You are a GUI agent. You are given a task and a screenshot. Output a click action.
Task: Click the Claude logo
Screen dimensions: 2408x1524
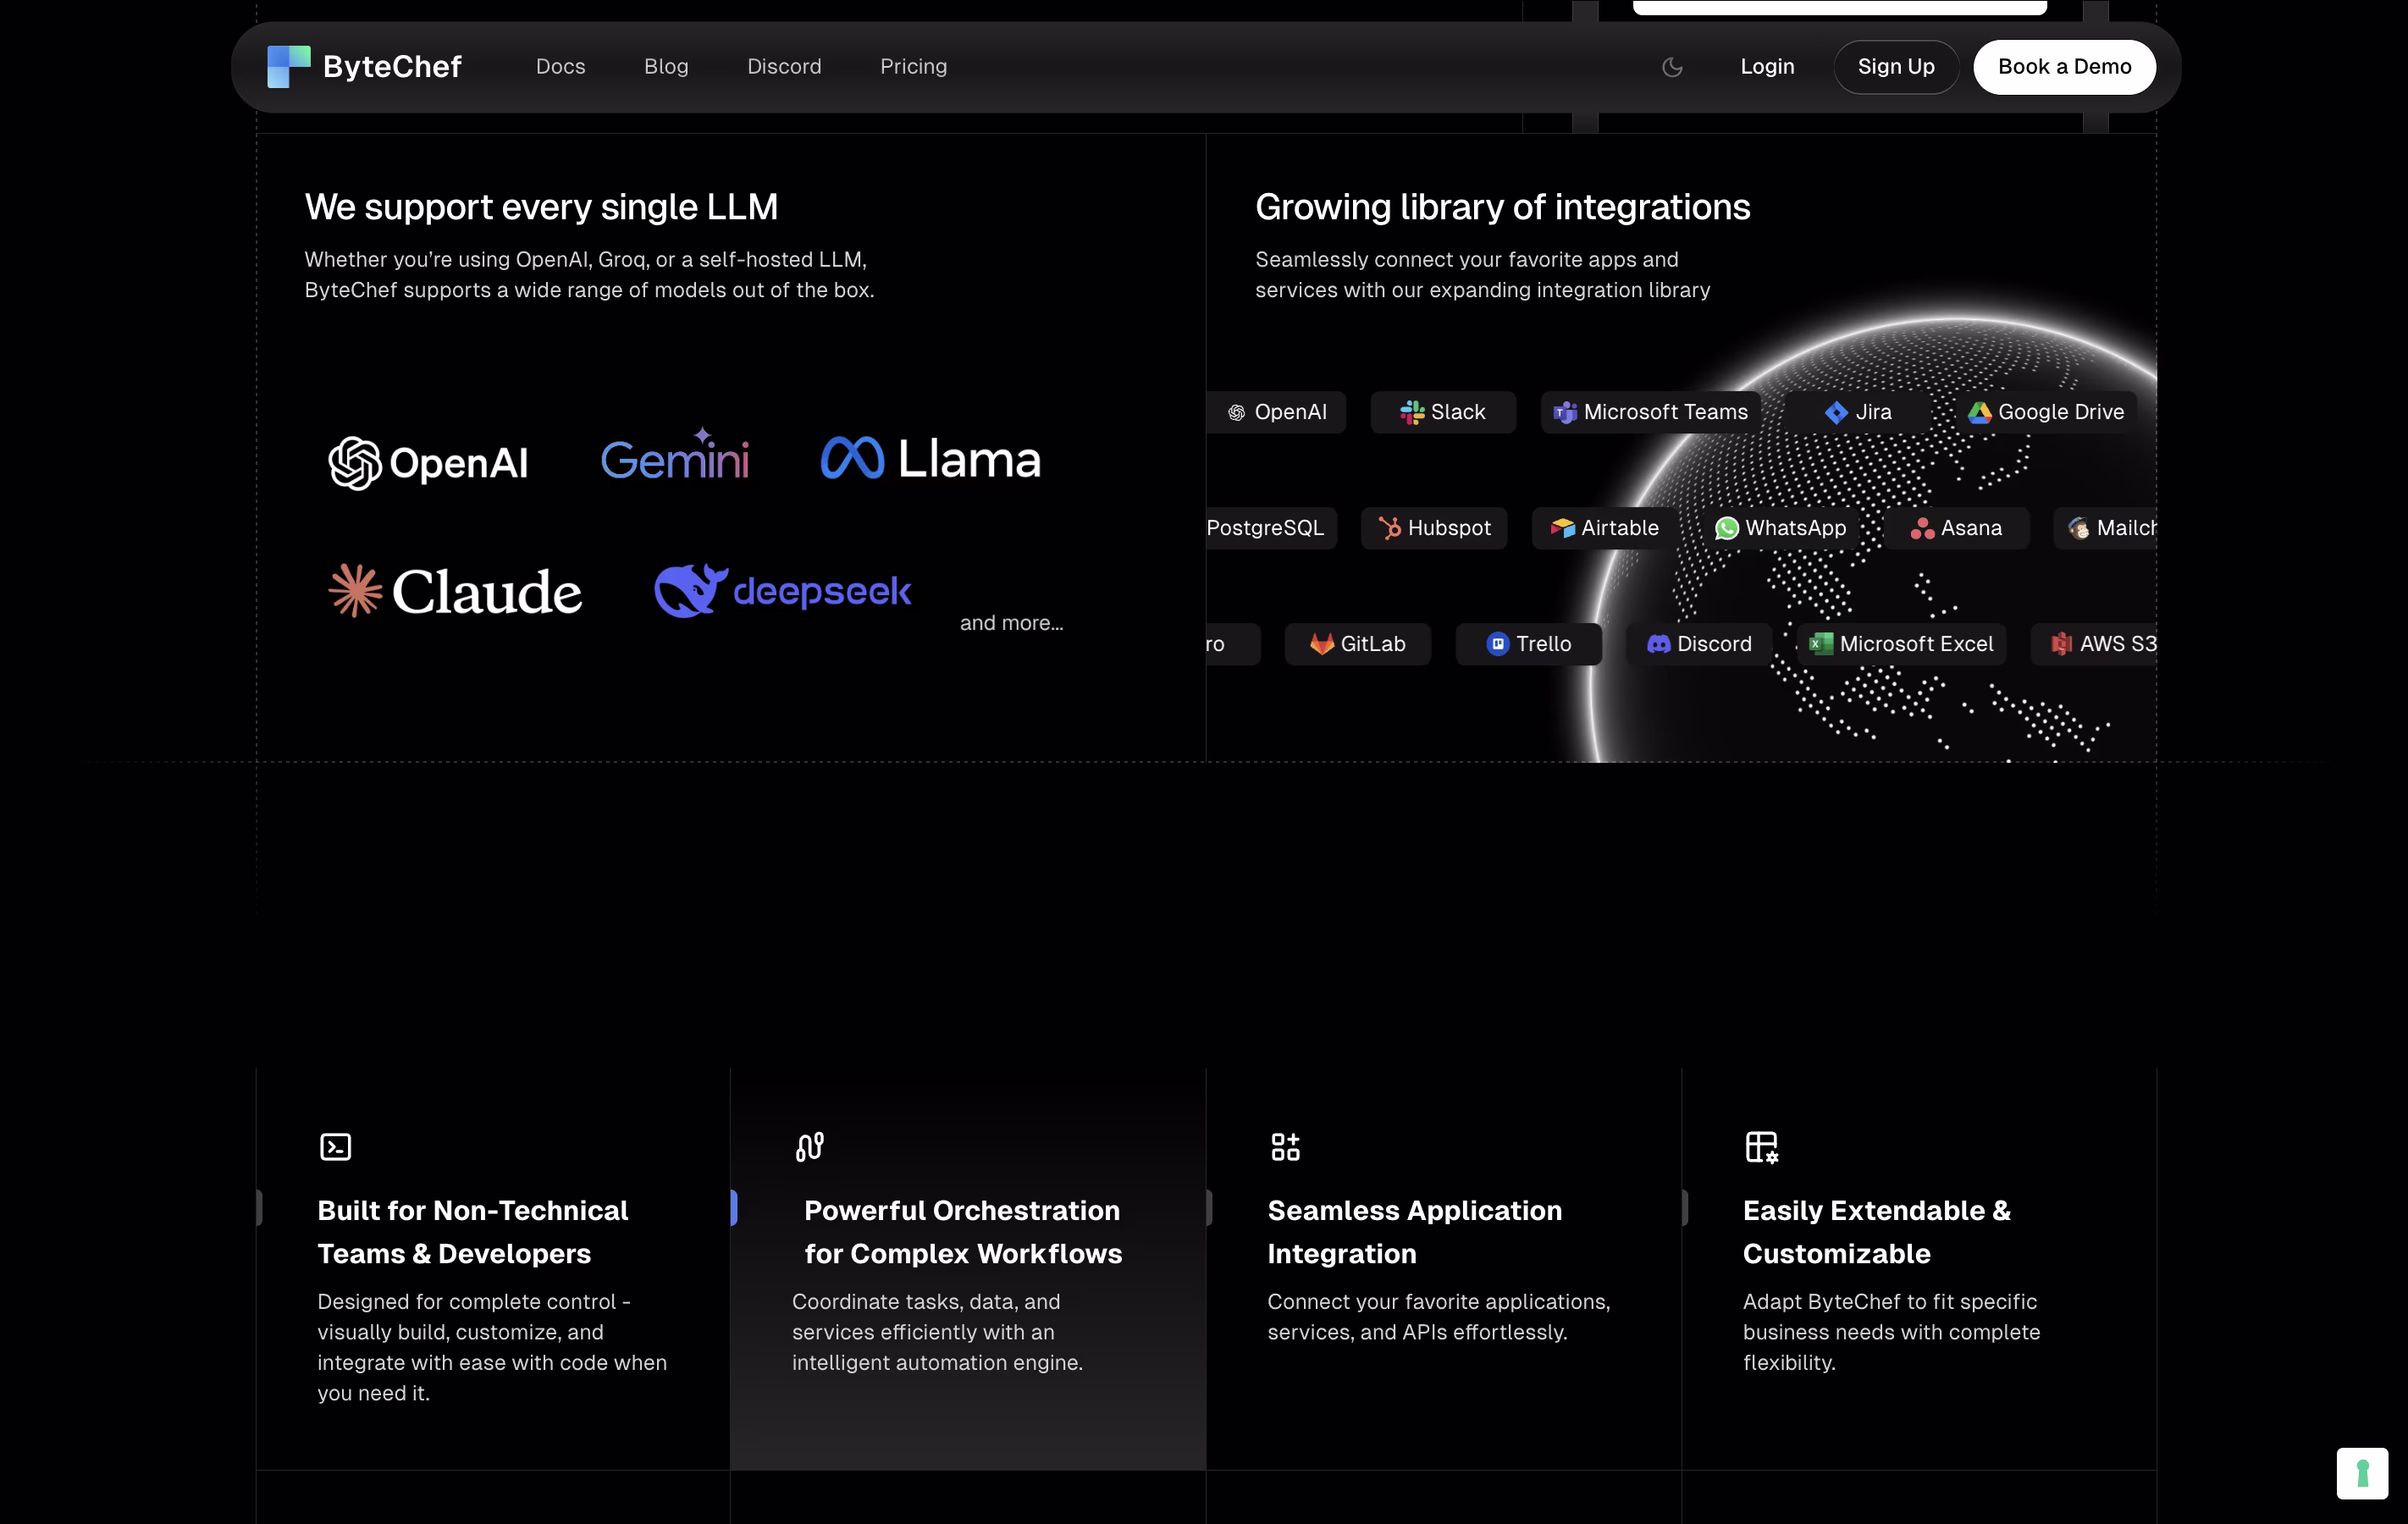pyautogui.click(x=455, y=591)
